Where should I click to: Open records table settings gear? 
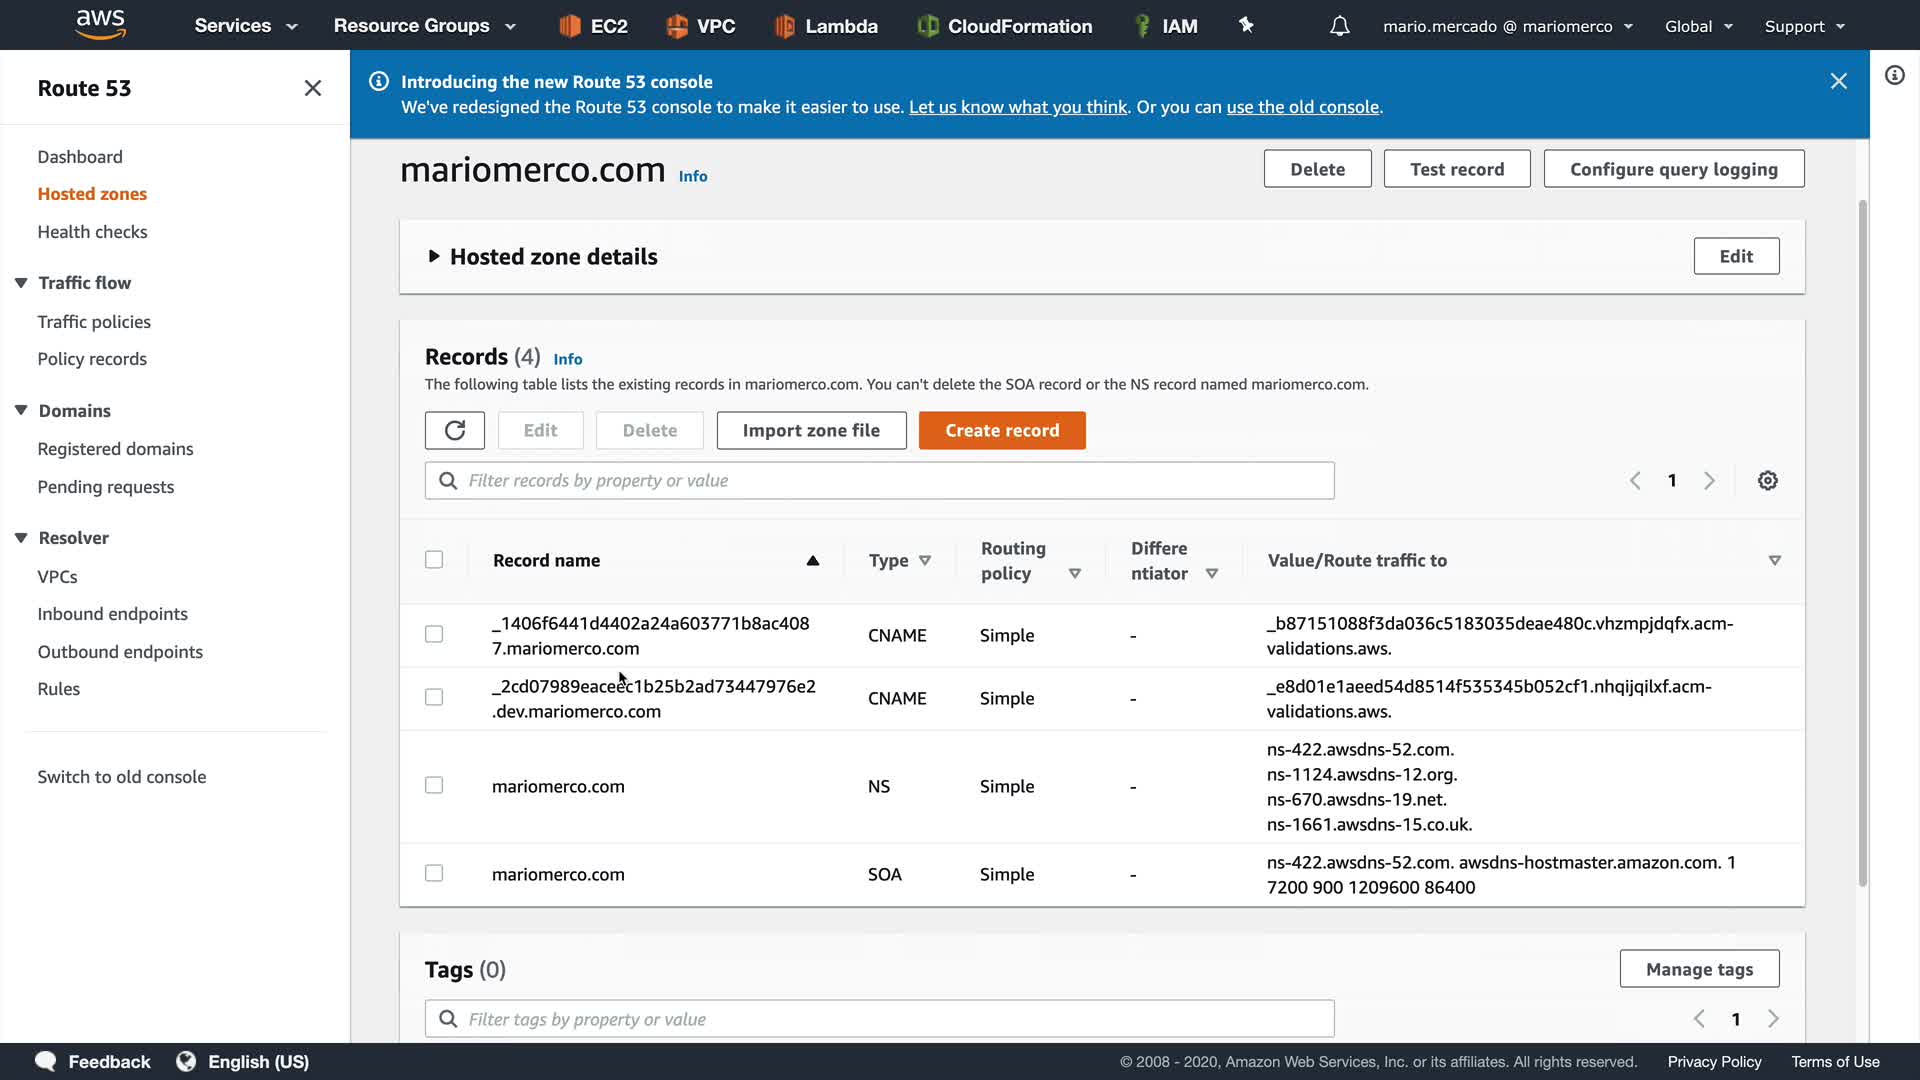coord(1767,481)
